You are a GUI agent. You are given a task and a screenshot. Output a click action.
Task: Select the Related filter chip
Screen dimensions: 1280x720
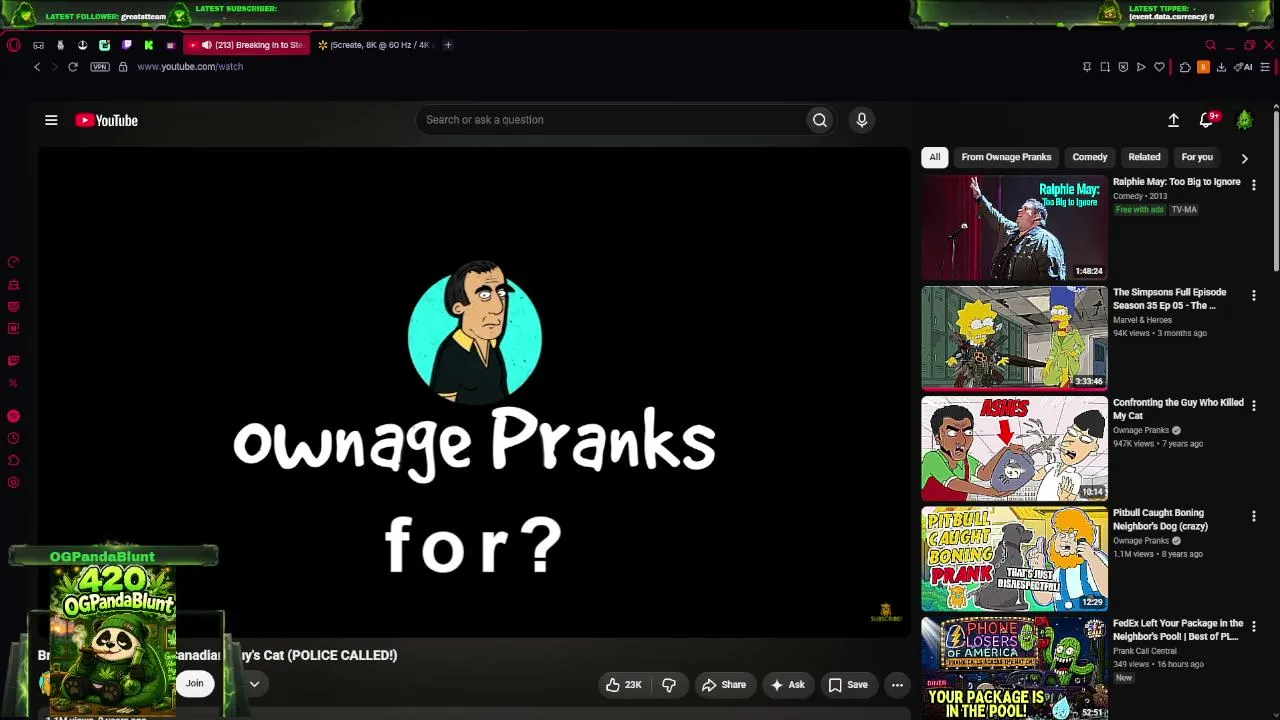click(x=1144, y=157)
